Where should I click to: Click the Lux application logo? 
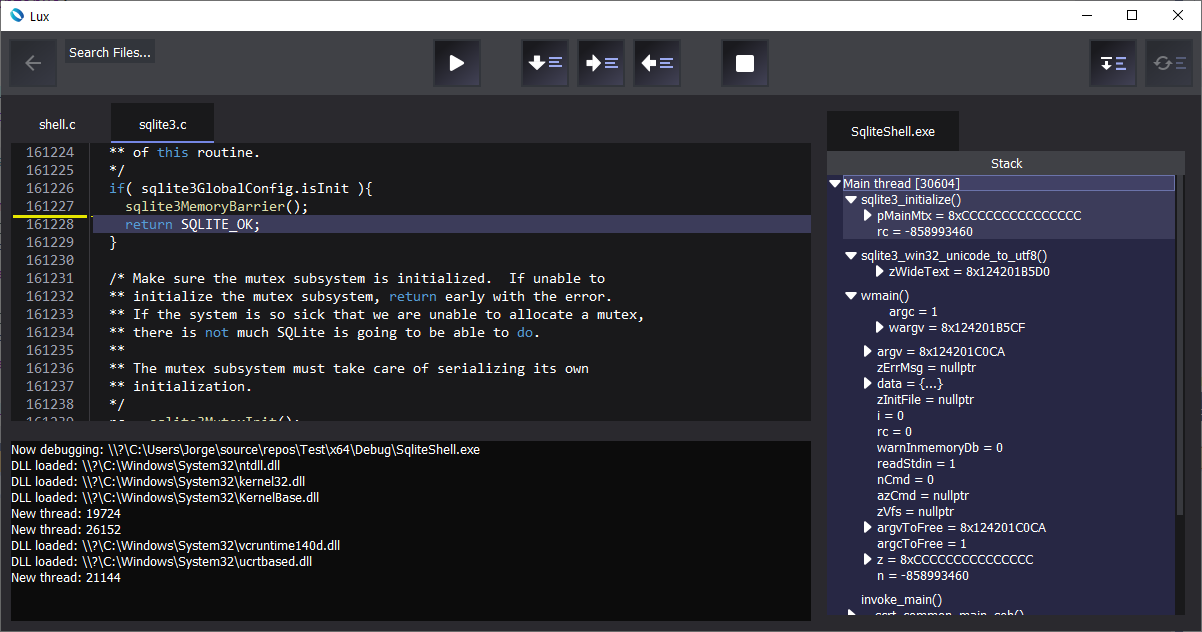tap(16, 15)
